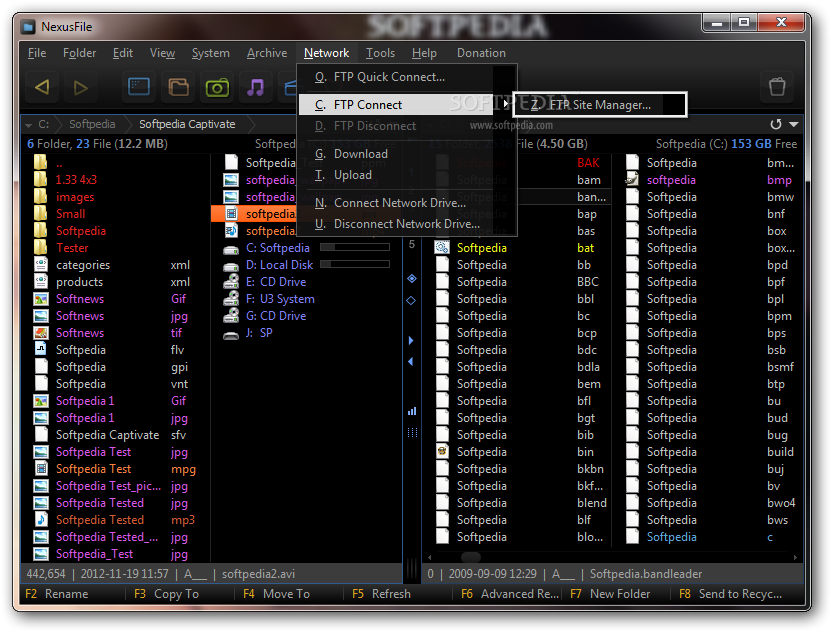This screenshot has height=632, width=832.
Task: Select the G: CD Drive icon
Action: click(x=231, y=316)
